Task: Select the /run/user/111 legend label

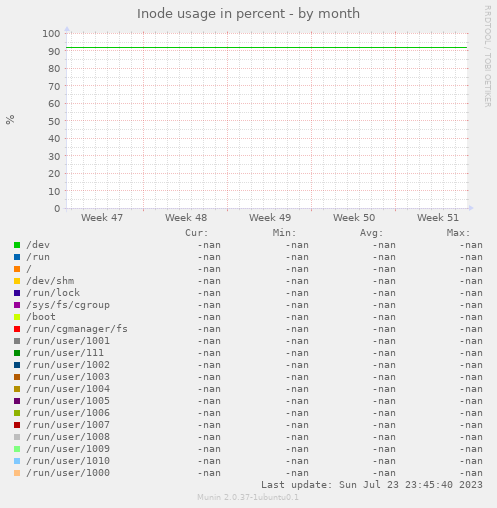Action: point(65,353)
